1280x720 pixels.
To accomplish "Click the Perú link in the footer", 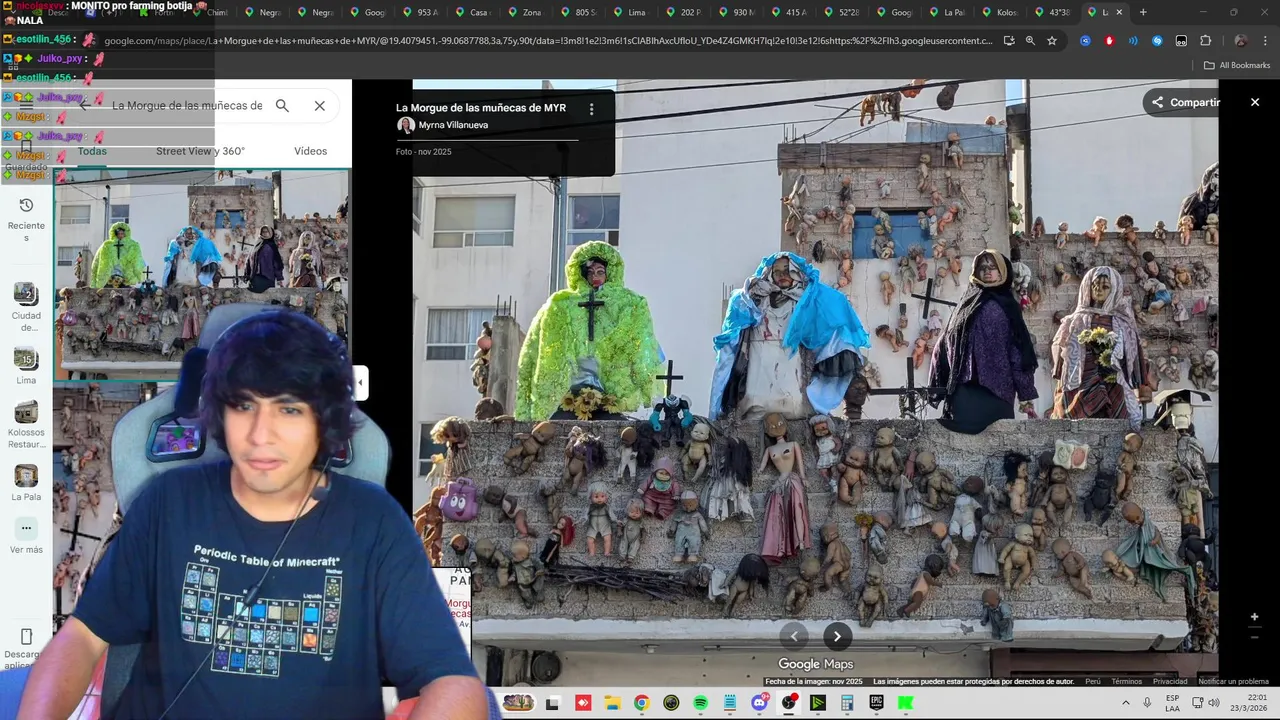I will pos(1093,681).
